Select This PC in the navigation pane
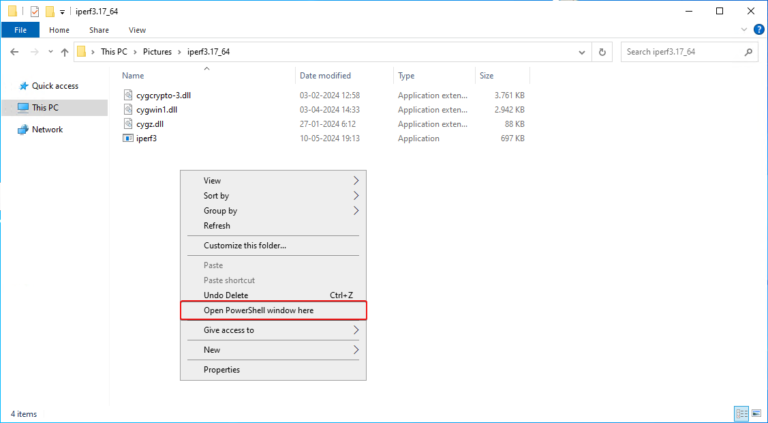Screen dimensions: 768x423 click(54, 108)
